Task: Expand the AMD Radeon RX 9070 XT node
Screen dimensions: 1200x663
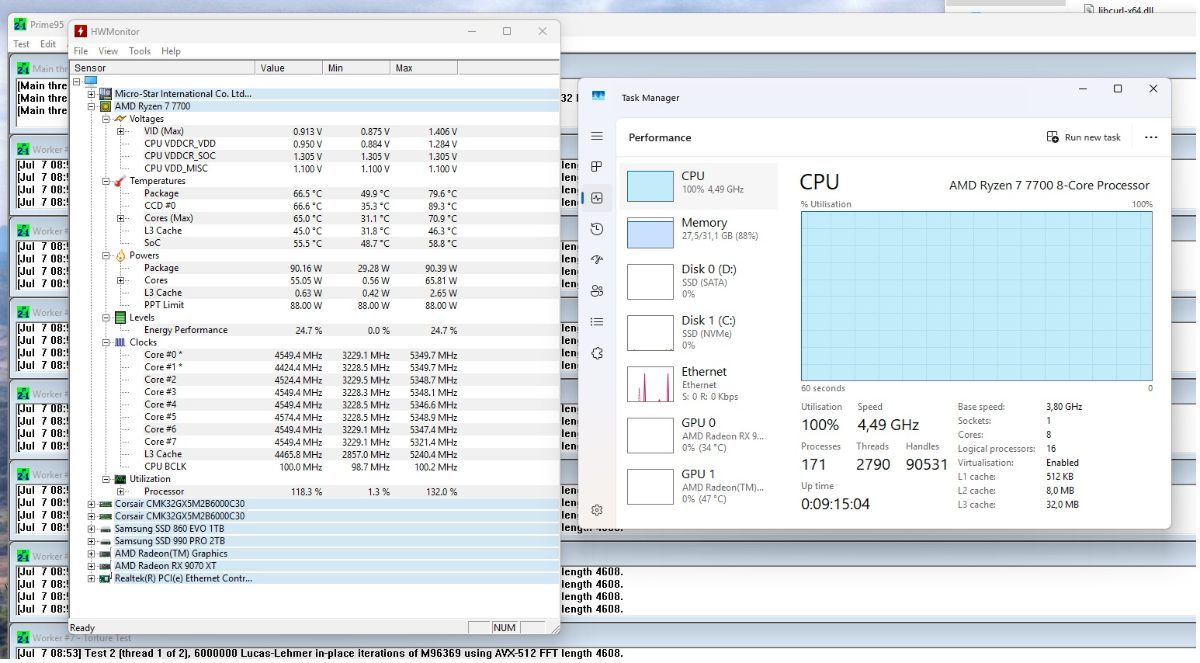Action: [91, 566]
